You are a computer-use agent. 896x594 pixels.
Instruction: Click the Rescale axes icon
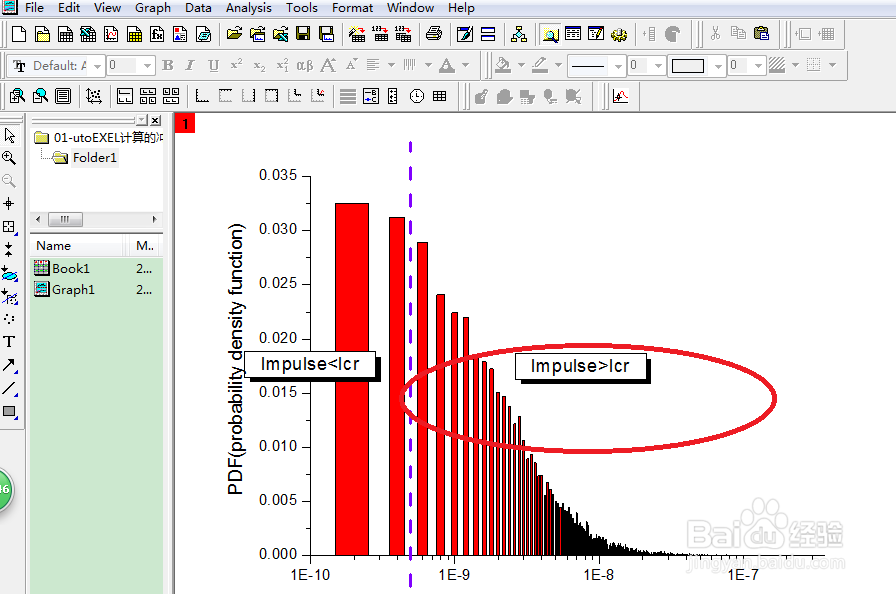(x=94, y=96)
